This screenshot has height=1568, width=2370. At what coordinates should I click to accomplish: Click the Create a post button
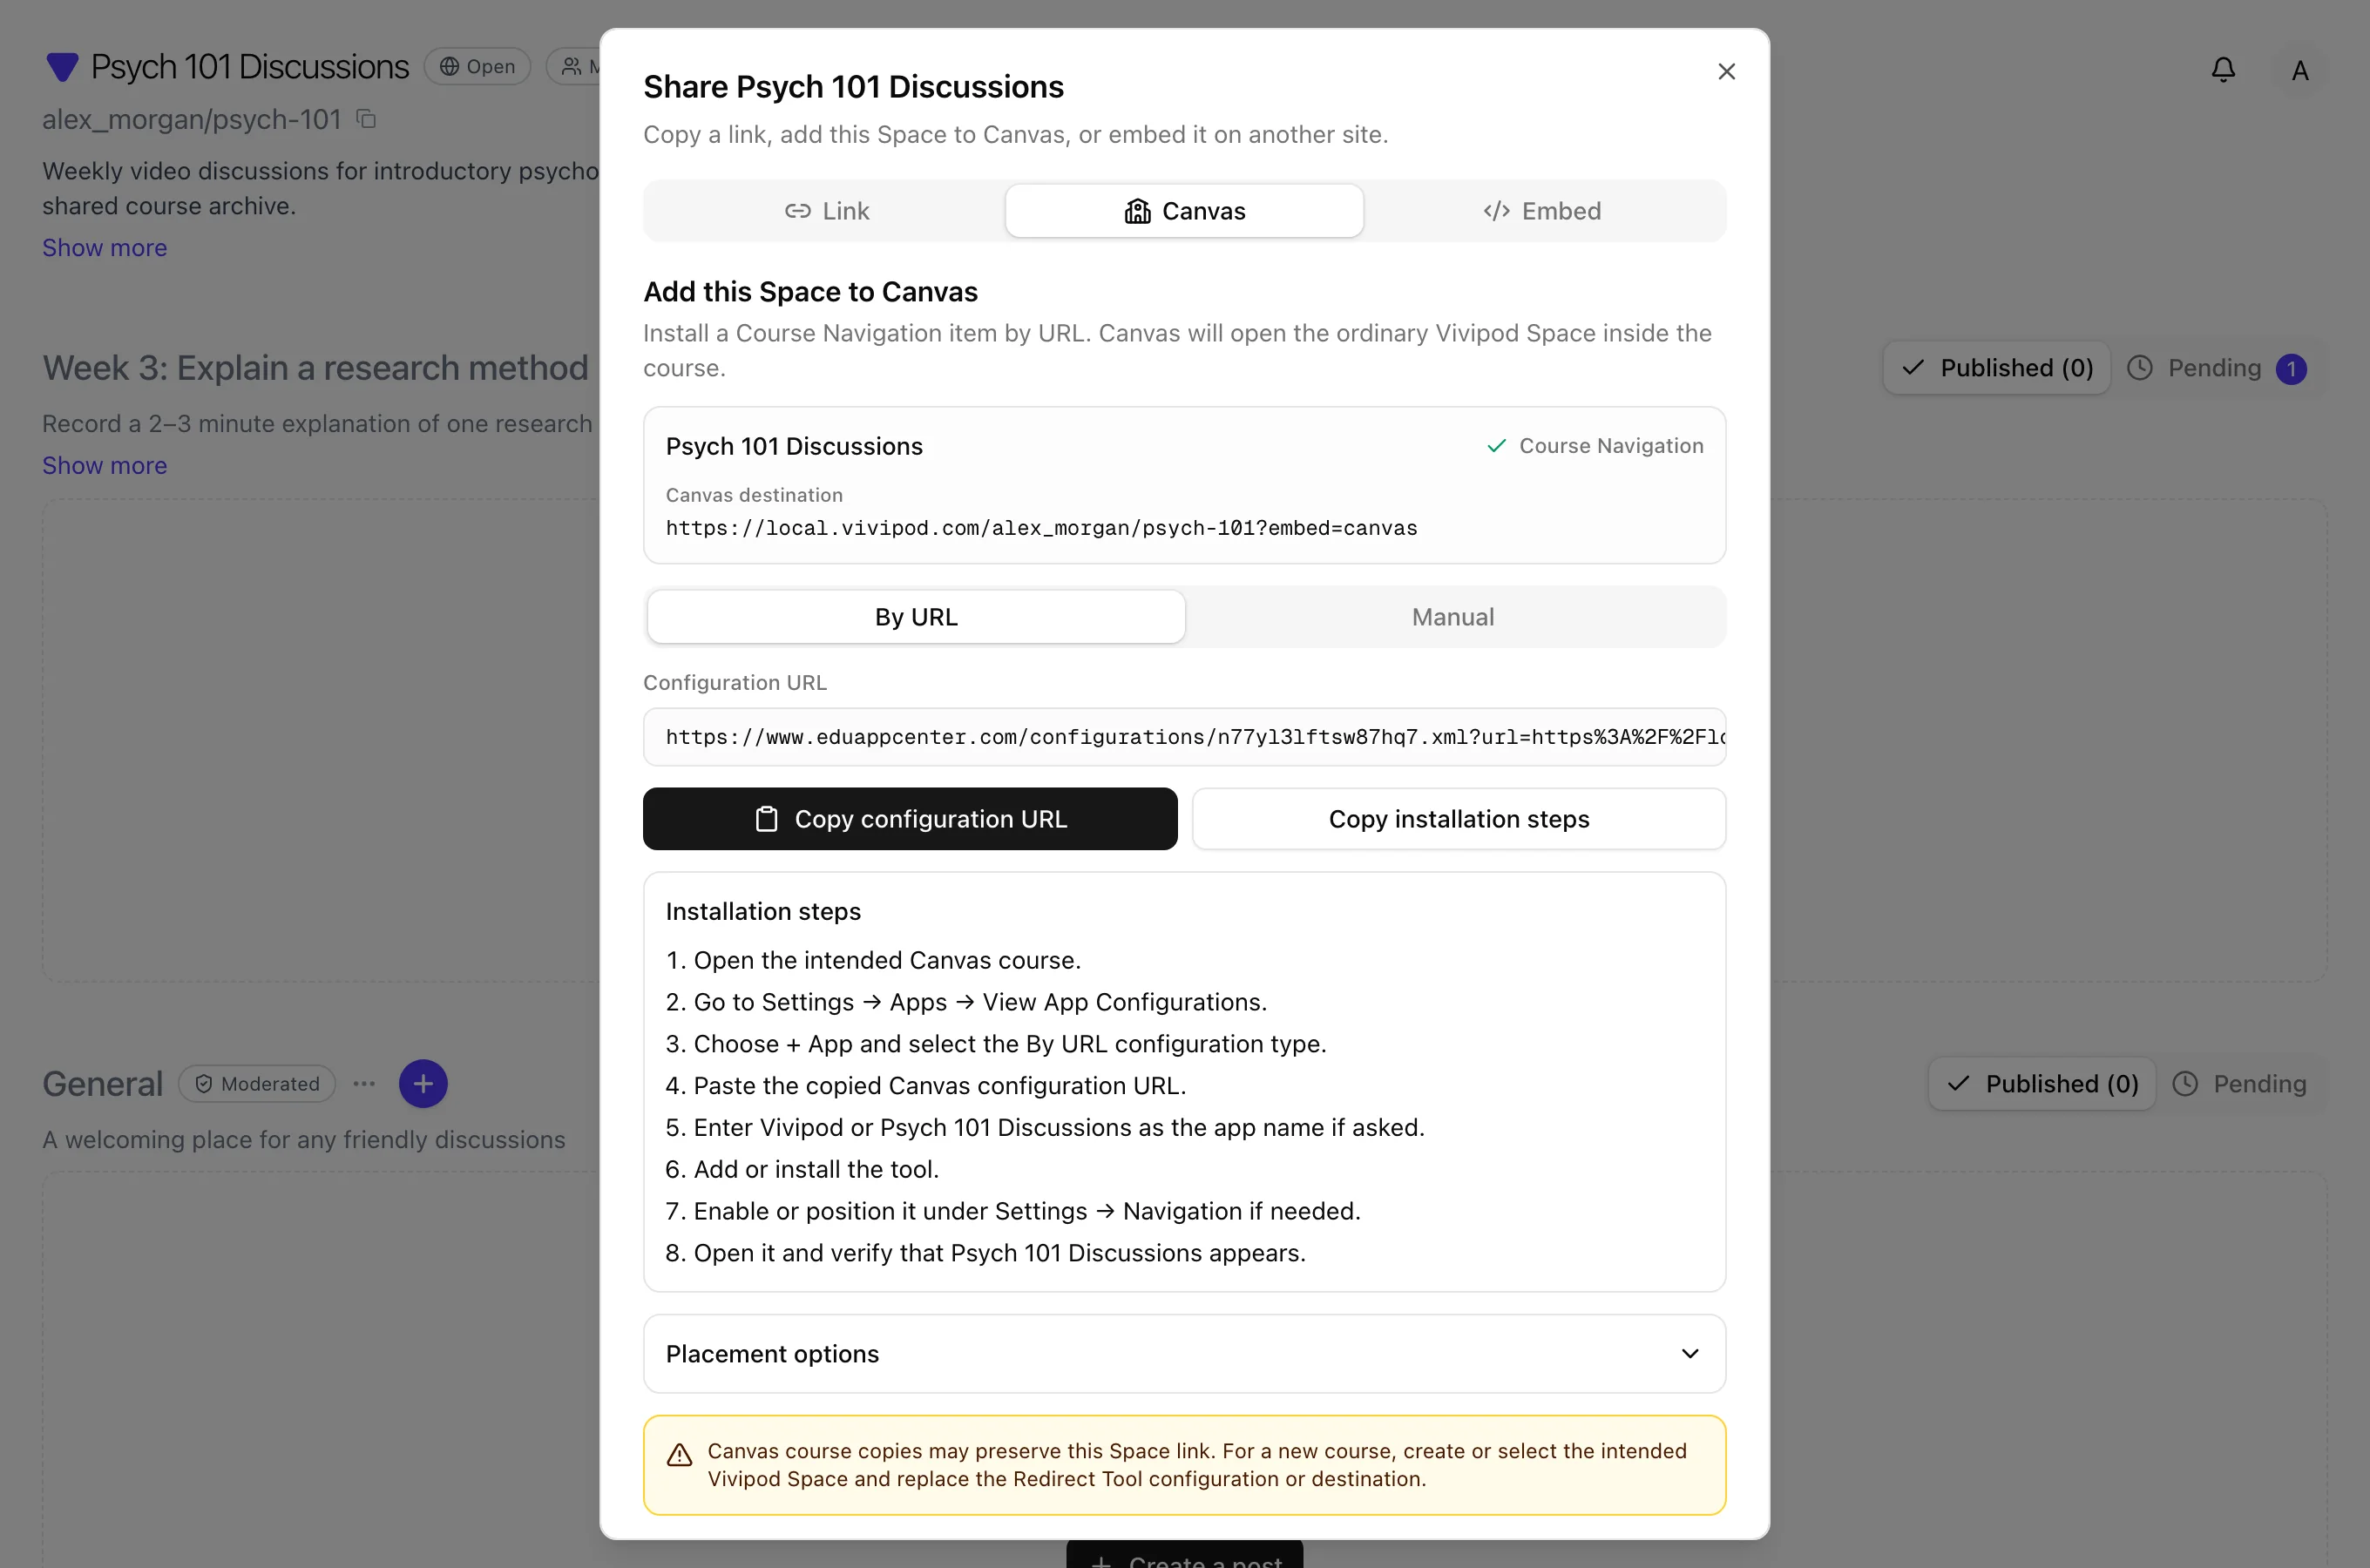tap(1184, 1555)
